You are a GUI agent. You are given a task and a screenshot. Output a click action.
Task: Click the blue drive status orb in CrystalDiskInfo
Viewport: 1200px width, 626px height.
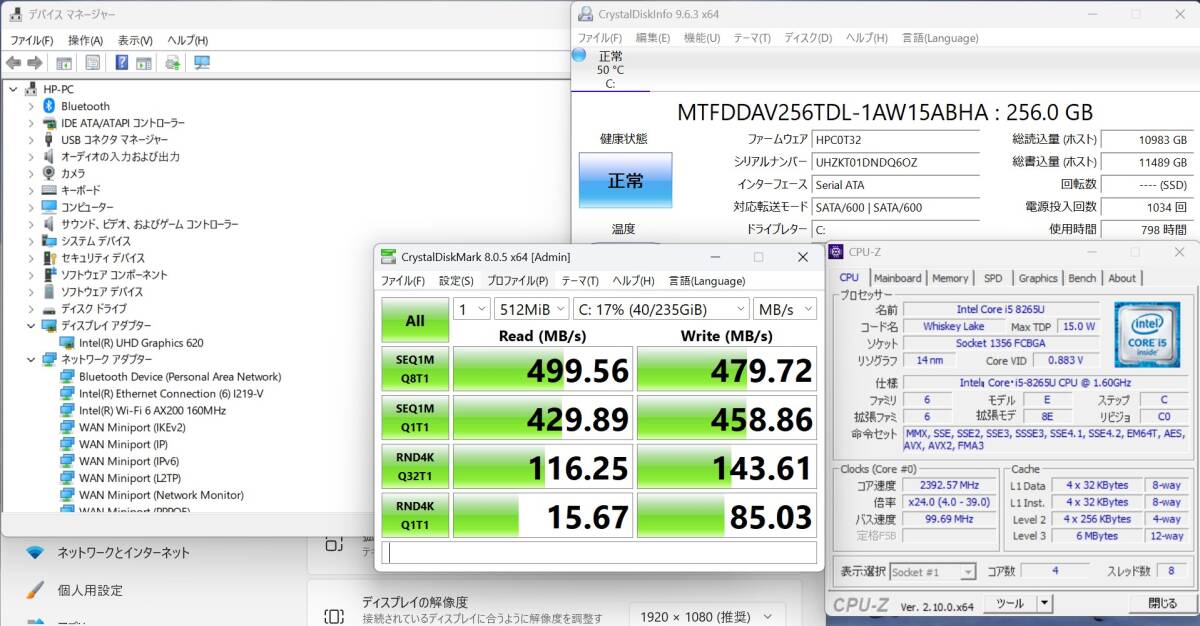[x=579, y=55]
